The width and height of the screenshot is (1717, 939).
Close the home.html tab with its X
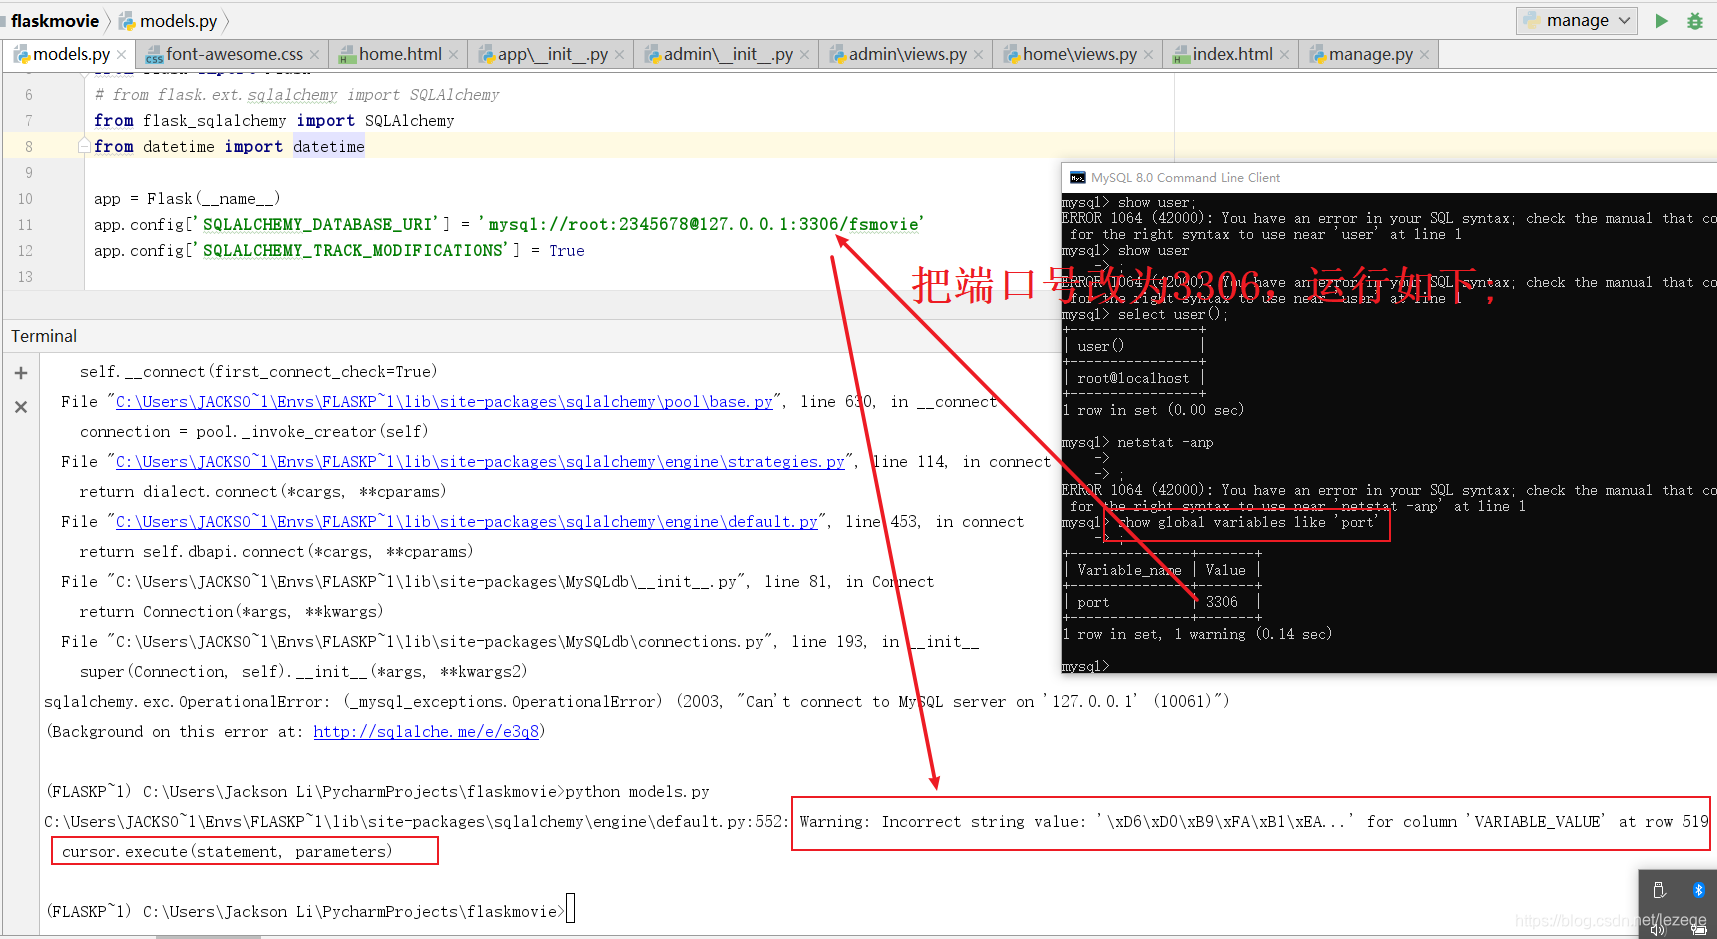coord(455,54)
